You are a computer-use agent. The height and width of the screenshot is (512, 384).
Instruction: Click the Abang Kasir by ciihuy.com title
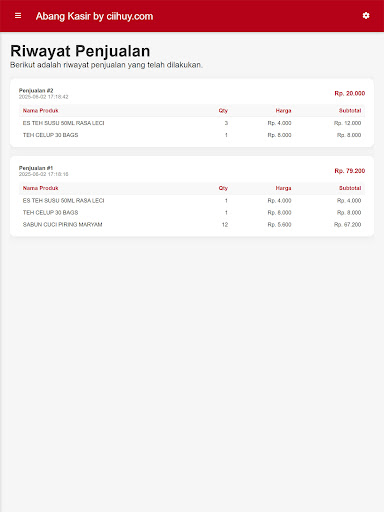point(94,16)
